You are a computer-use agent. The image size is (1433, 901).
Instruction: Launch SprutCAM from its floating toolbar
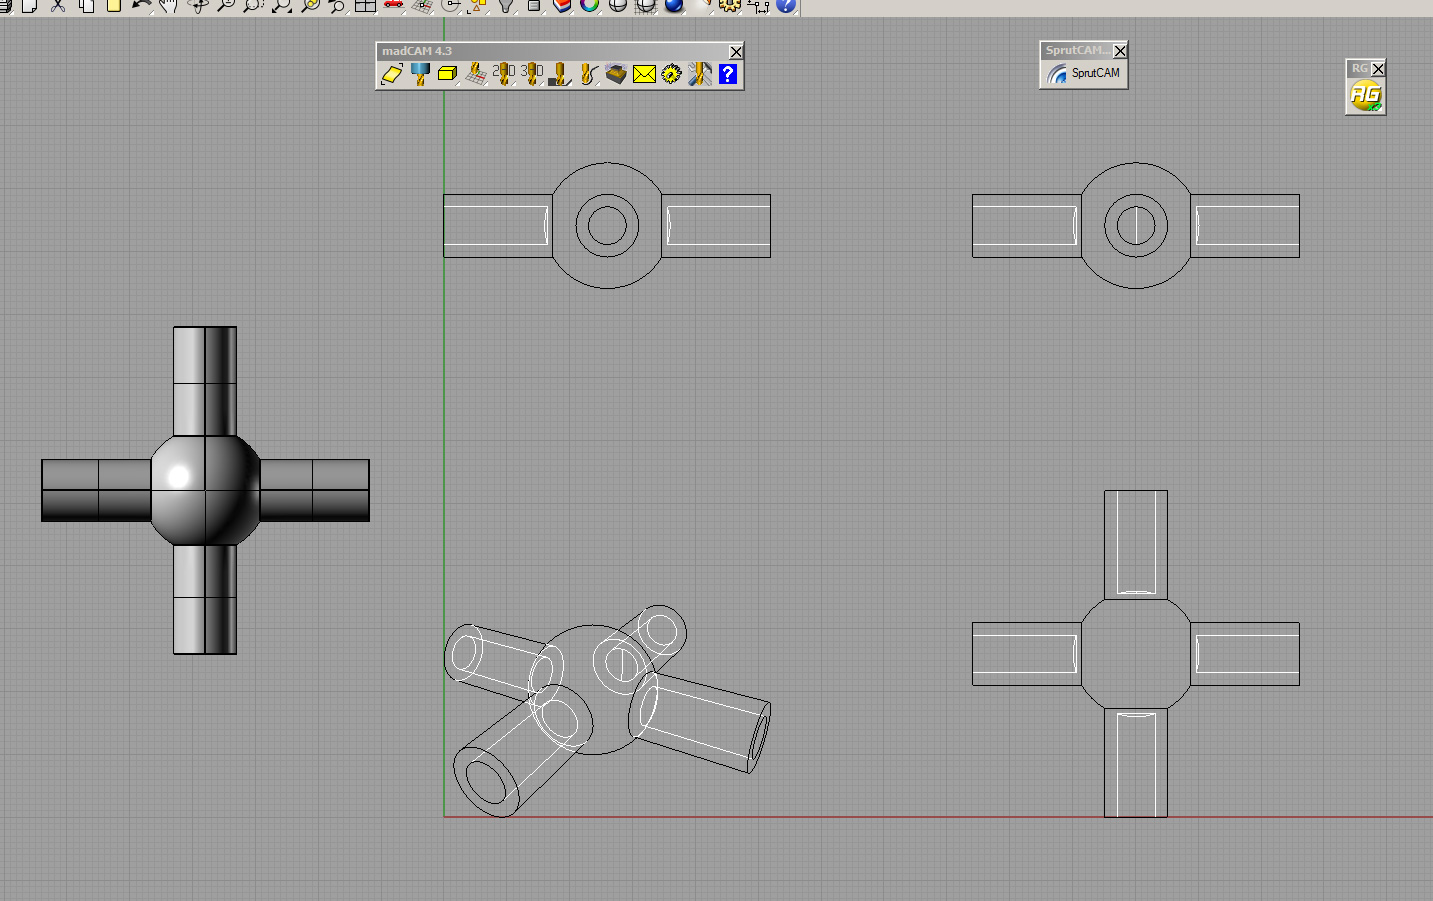click(x=1084, y=73)
